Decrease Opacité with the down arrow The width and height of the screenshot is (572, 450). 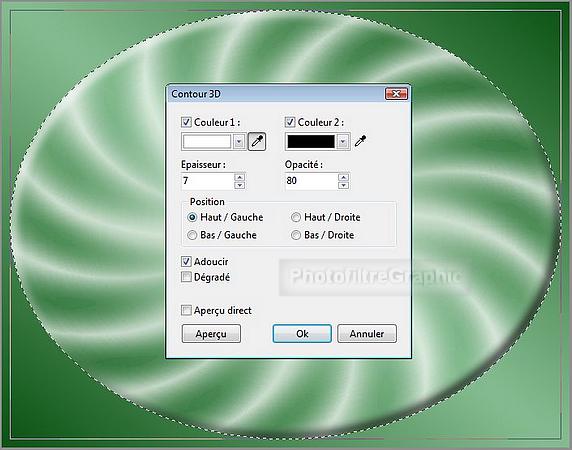(x=343, y=185)
